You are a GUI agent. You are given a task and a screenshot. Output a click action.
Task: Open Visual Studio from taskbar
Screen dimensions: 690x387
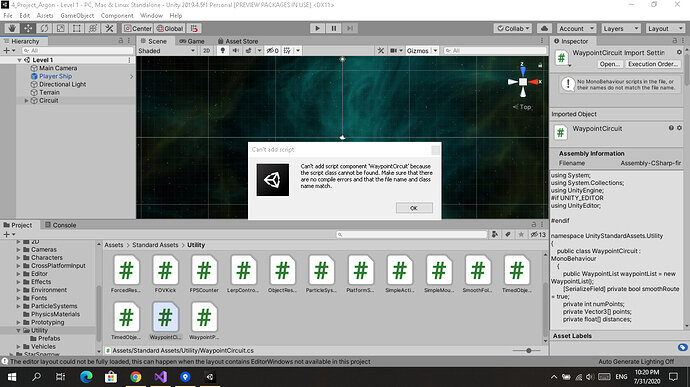click(161, 377)
